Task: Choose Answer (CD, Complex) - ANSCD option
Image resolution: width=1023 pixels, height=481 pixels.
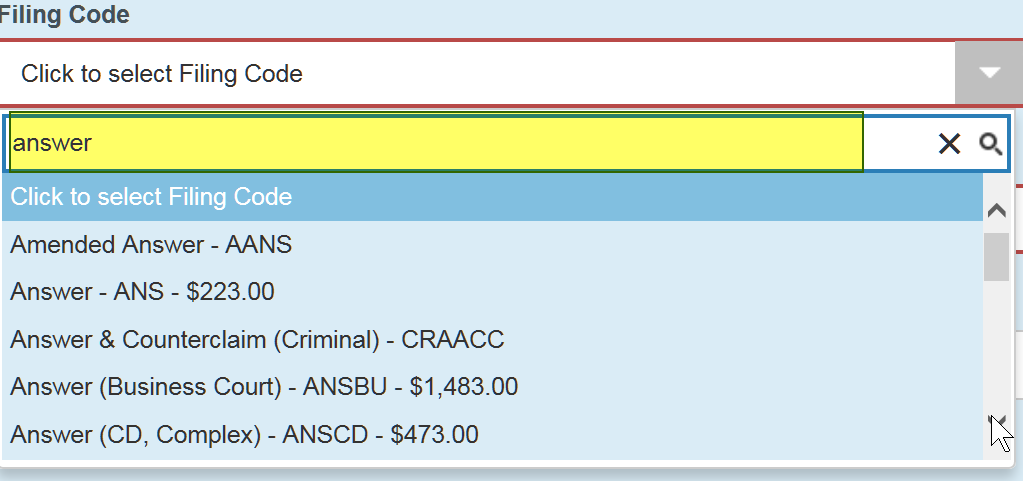Action: (493, 434)
